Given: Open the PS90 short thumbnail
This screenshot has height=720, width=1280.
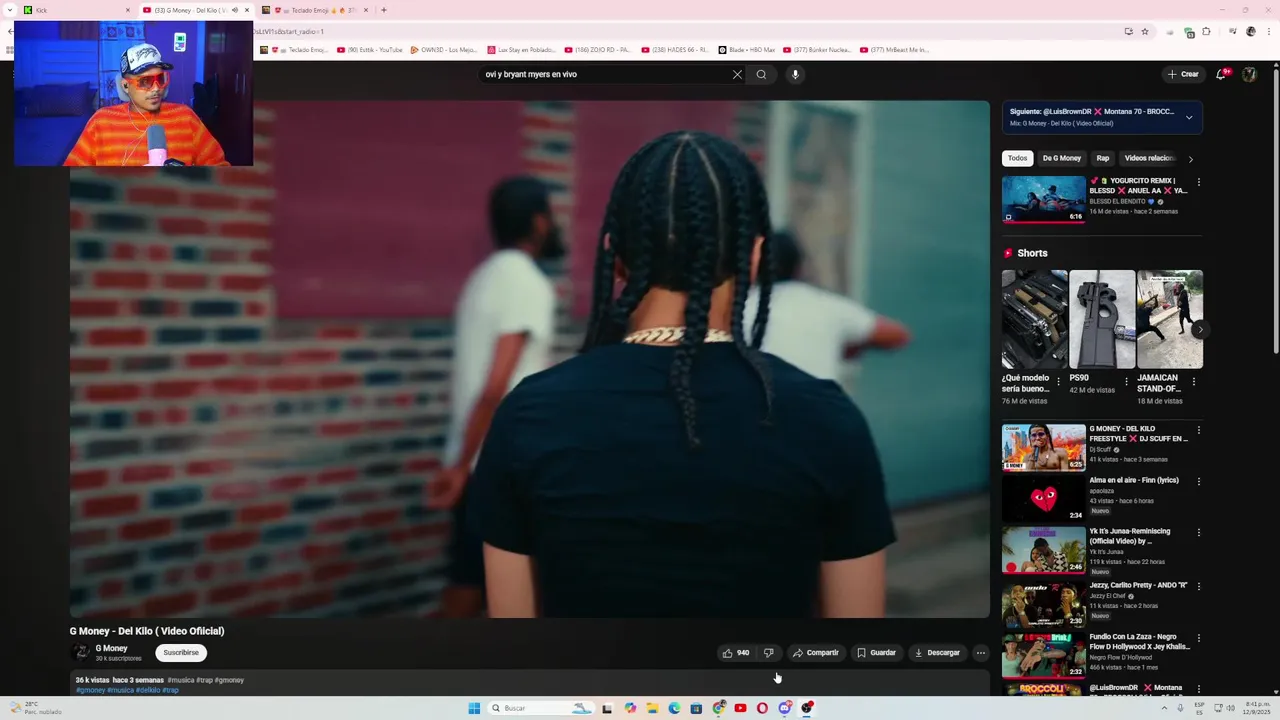Looking at the screenshot, I should pos(1102,319).
